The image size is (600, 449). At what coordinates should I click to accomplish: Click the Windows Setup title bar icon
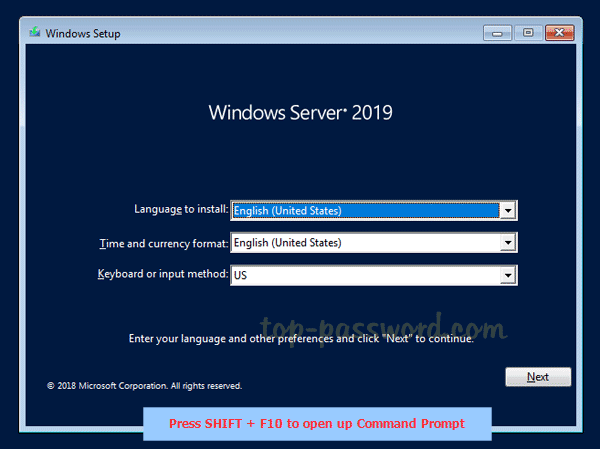pos(36,33)
